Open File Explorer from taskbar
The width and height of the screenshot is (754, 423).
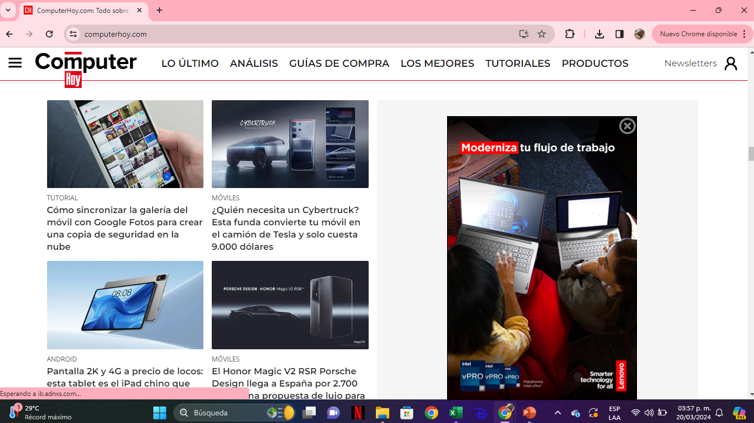tap(382, 412)
